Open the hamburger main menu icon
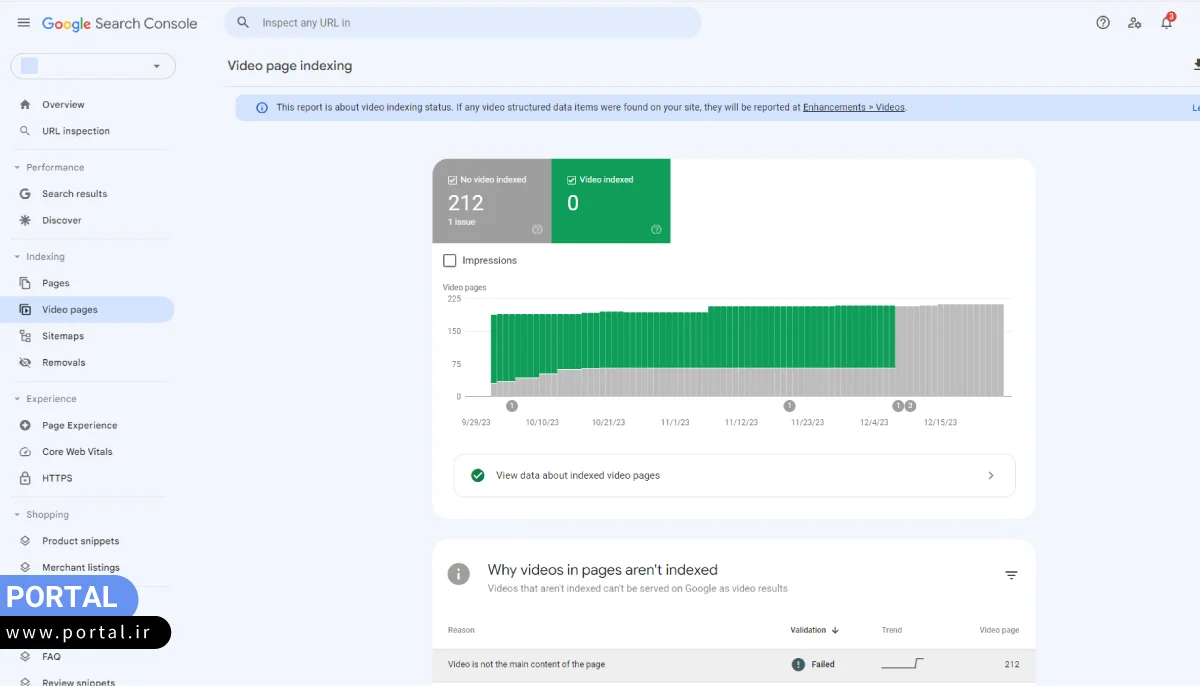This screenshot has width=1200, height=686. [24, 23]
